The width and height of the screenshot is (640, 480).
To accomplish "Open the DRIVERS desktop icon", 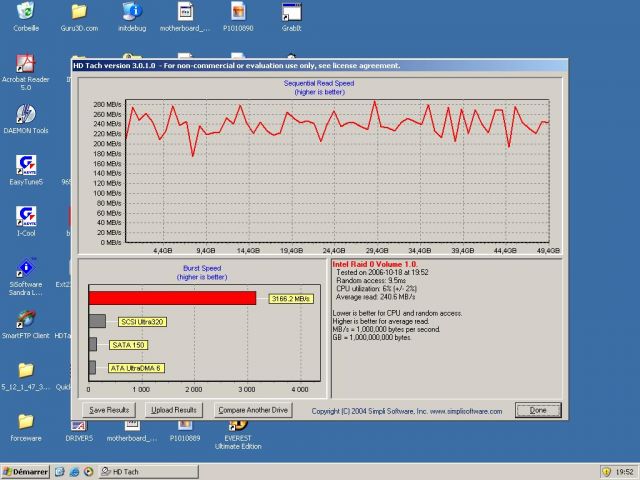I will pos(79,430).
